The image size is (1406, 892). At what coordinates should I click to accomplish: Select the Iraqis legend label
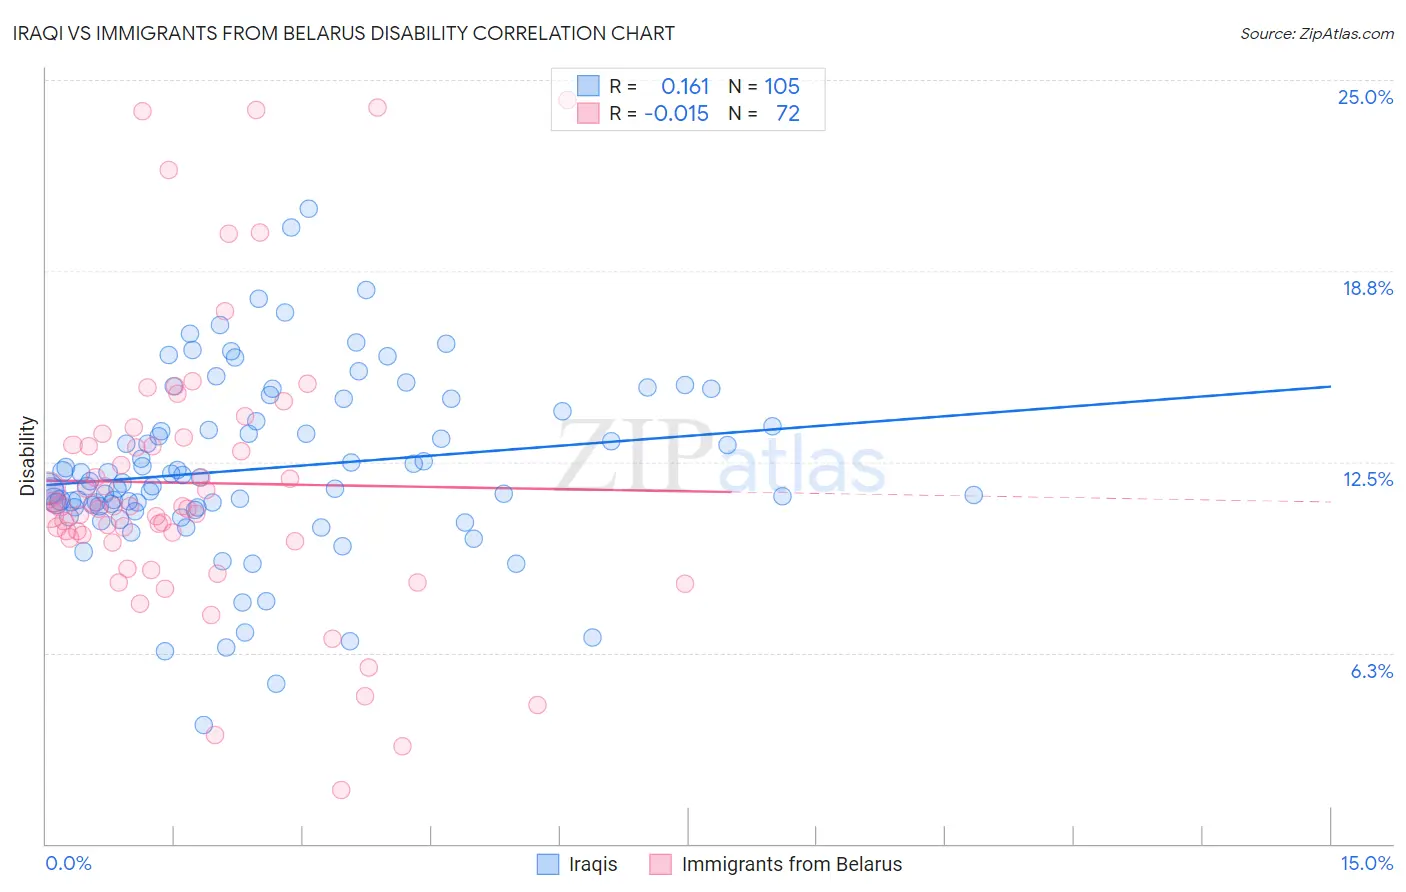coord(593,864)
